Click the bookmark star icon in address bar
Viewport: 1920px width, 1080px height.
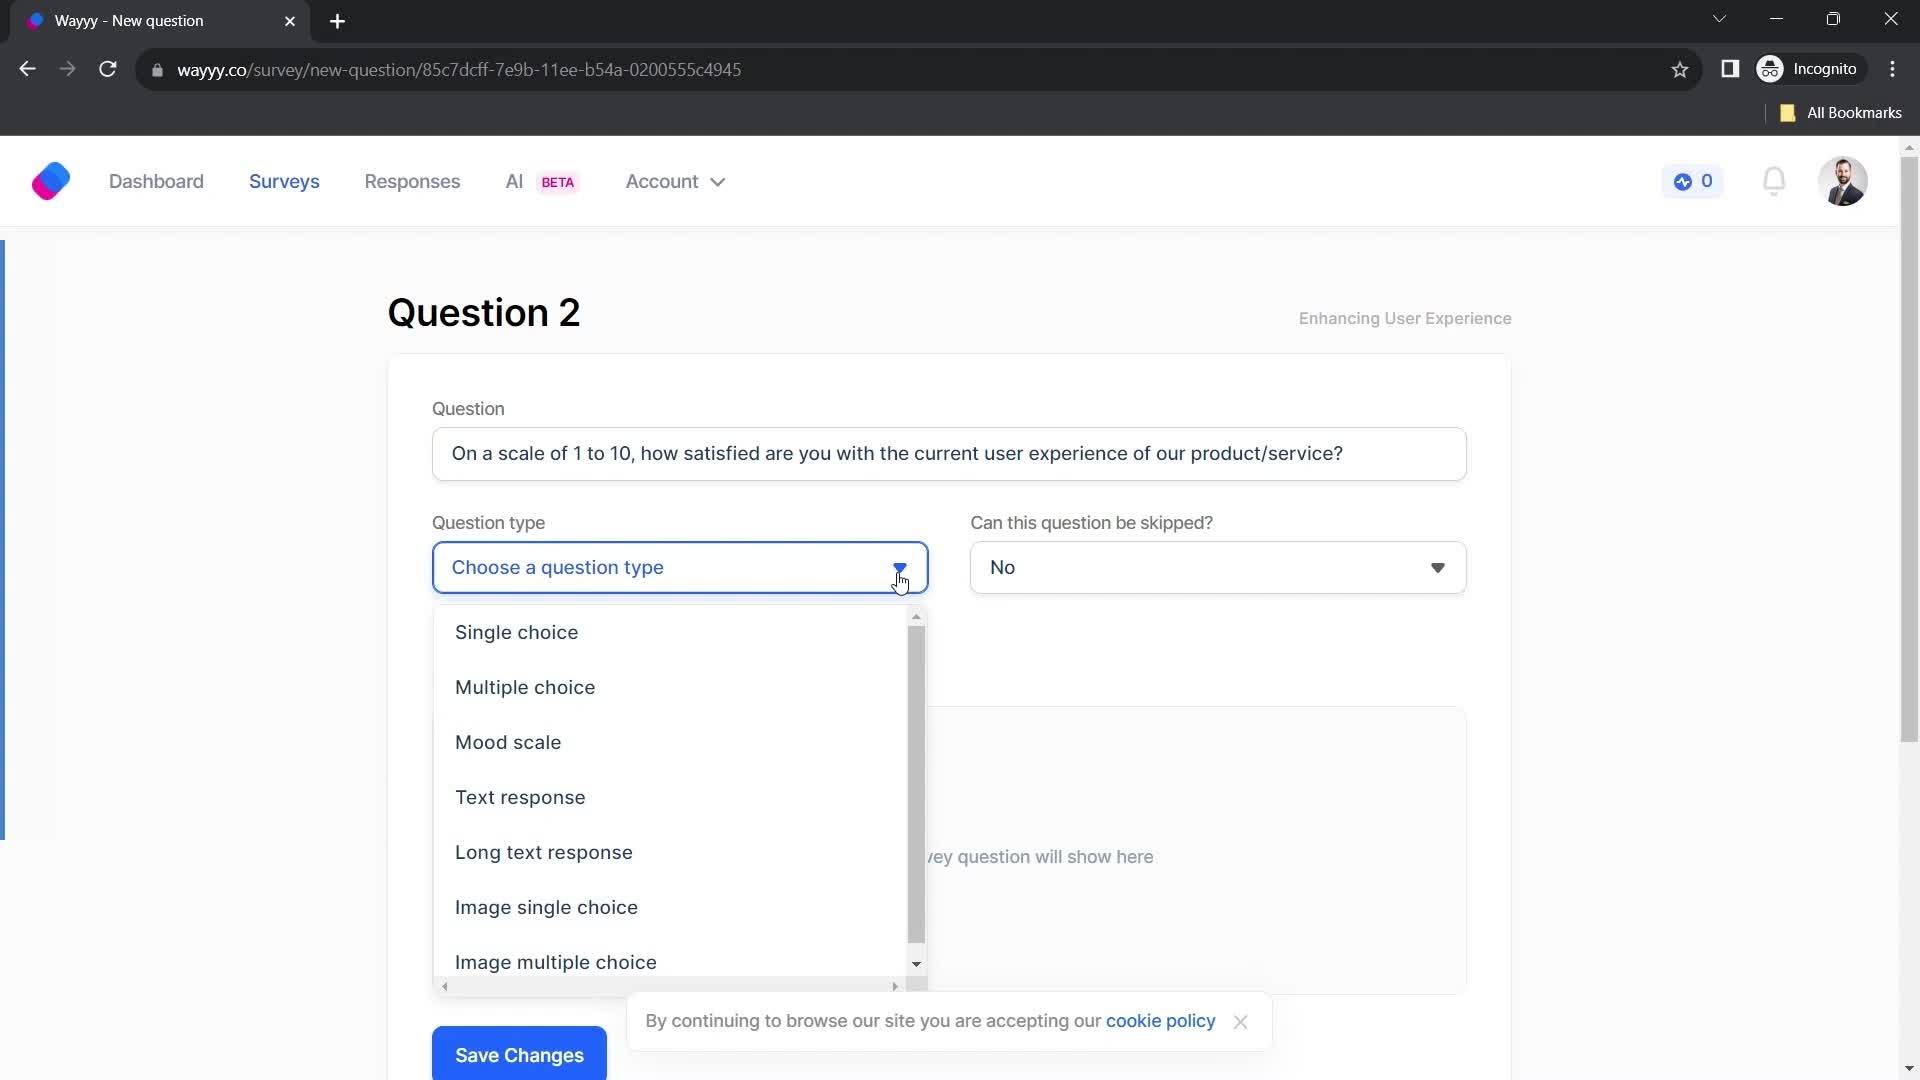pyautogui.click(x=1681, y=70)
